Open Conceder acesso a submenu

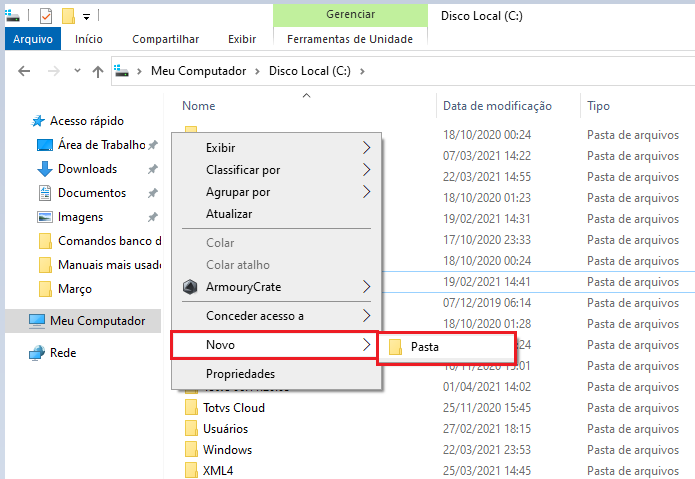point(276,316)
